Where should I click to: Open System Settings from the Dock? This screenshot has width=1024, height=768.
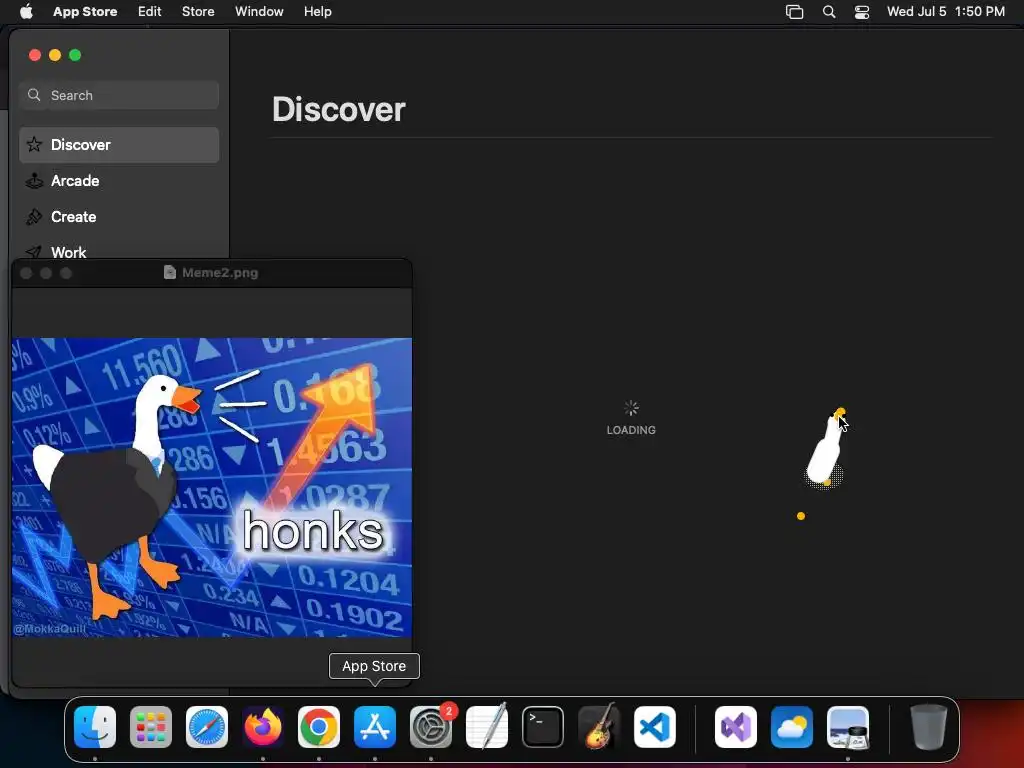[x=431, y=727]
